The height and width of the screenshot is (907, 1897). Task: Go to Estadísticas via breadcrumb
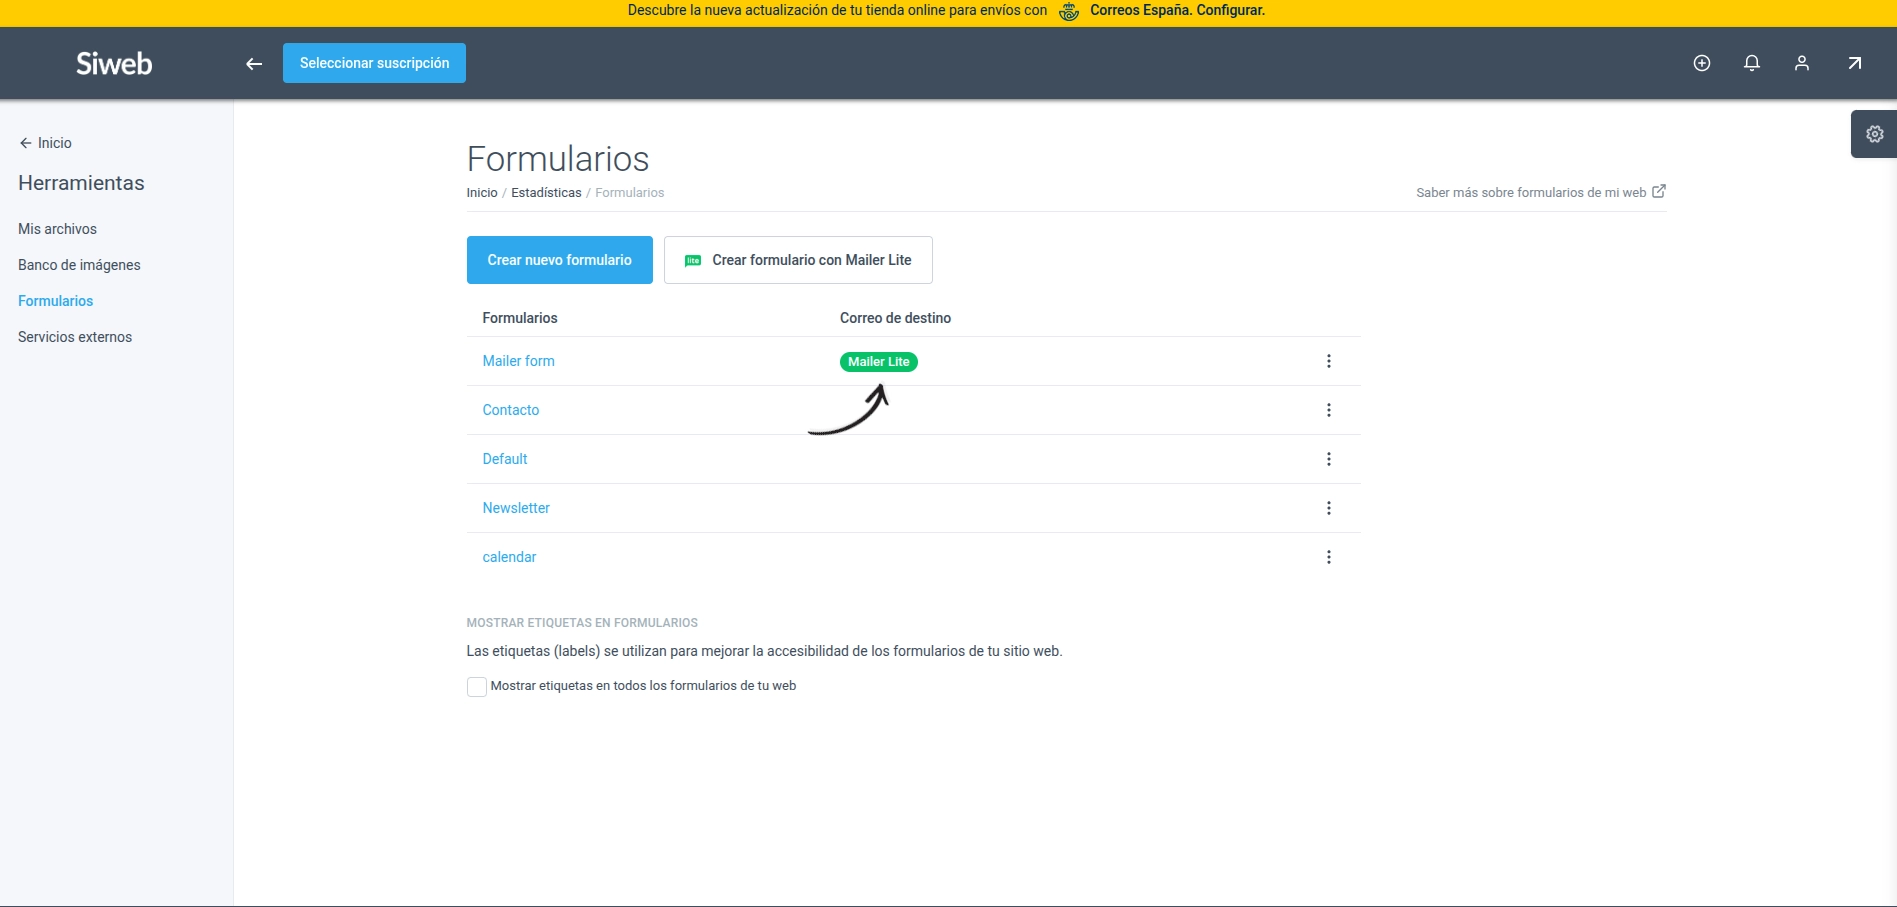[546, 193]
